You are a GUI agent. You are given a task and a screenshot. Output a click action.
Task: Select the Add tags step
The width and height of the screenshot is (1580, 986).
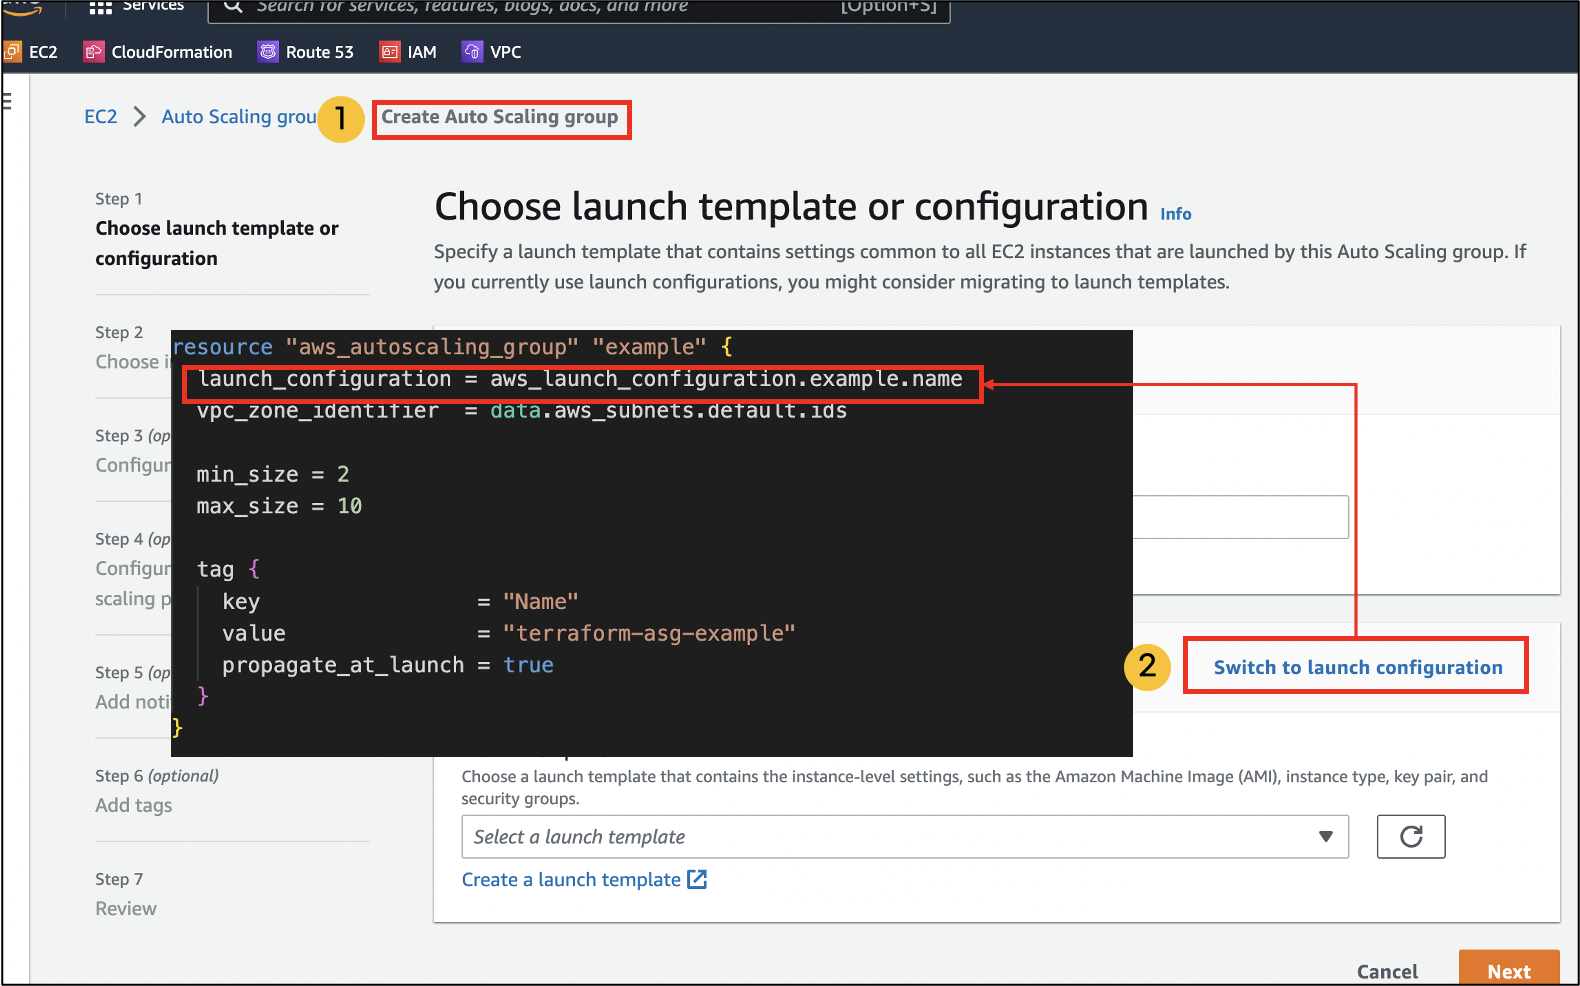(134, 805)
